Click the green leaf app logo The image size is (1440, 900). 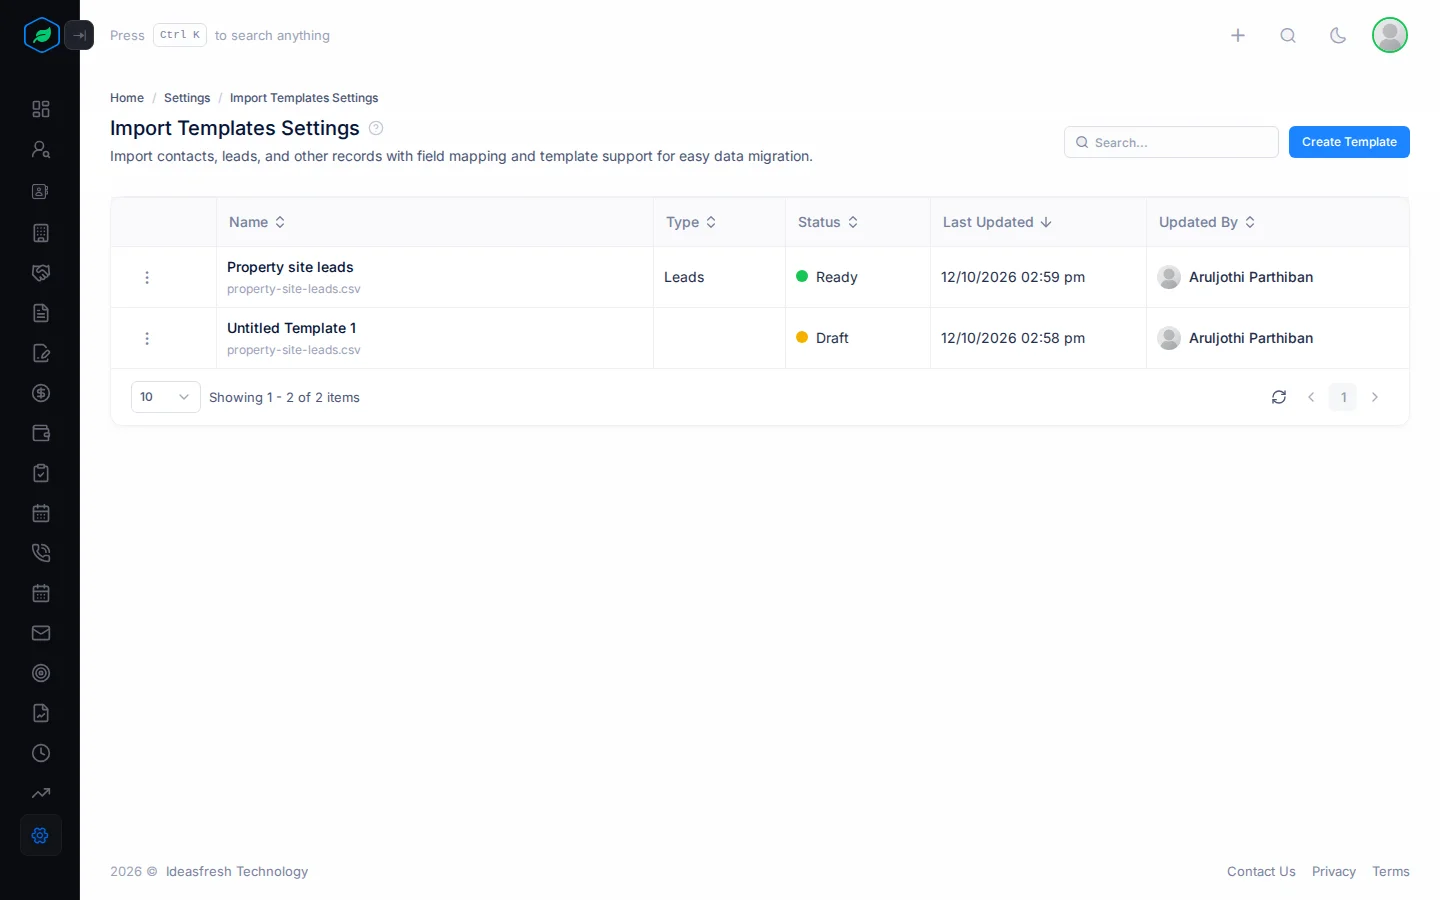point(41,35)
